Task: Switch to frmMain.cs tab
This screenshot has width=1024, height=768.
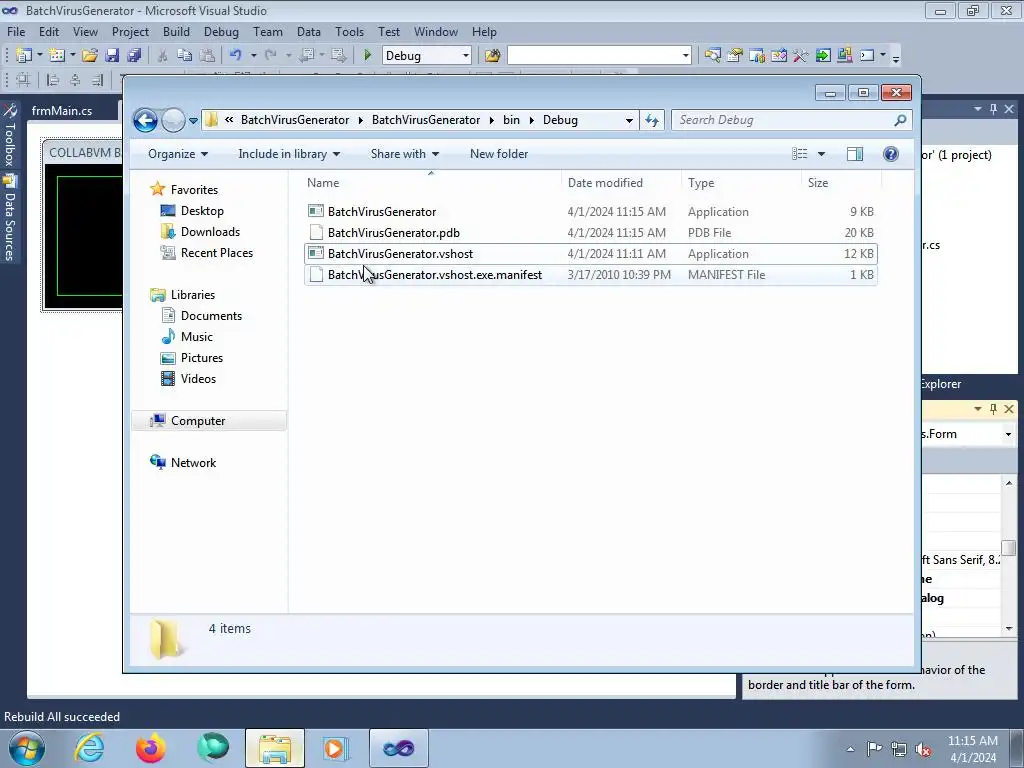Action: click(x=62, y=110)
